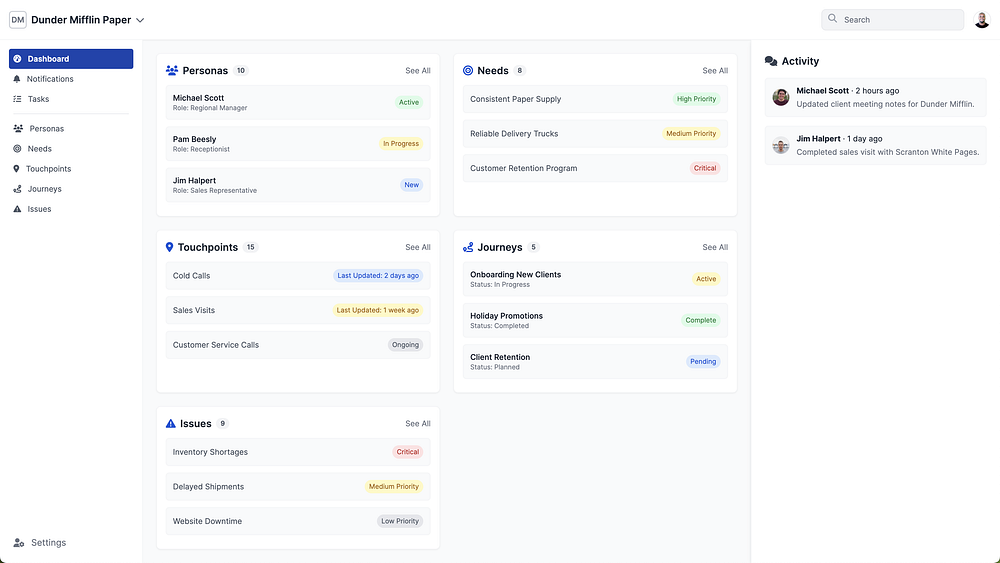Image resolution: width=1000 pixels, height=563 pixels.
Task: Click the sidebar Personas people icon
Action: pyautogui.click(x=18, y=129)
